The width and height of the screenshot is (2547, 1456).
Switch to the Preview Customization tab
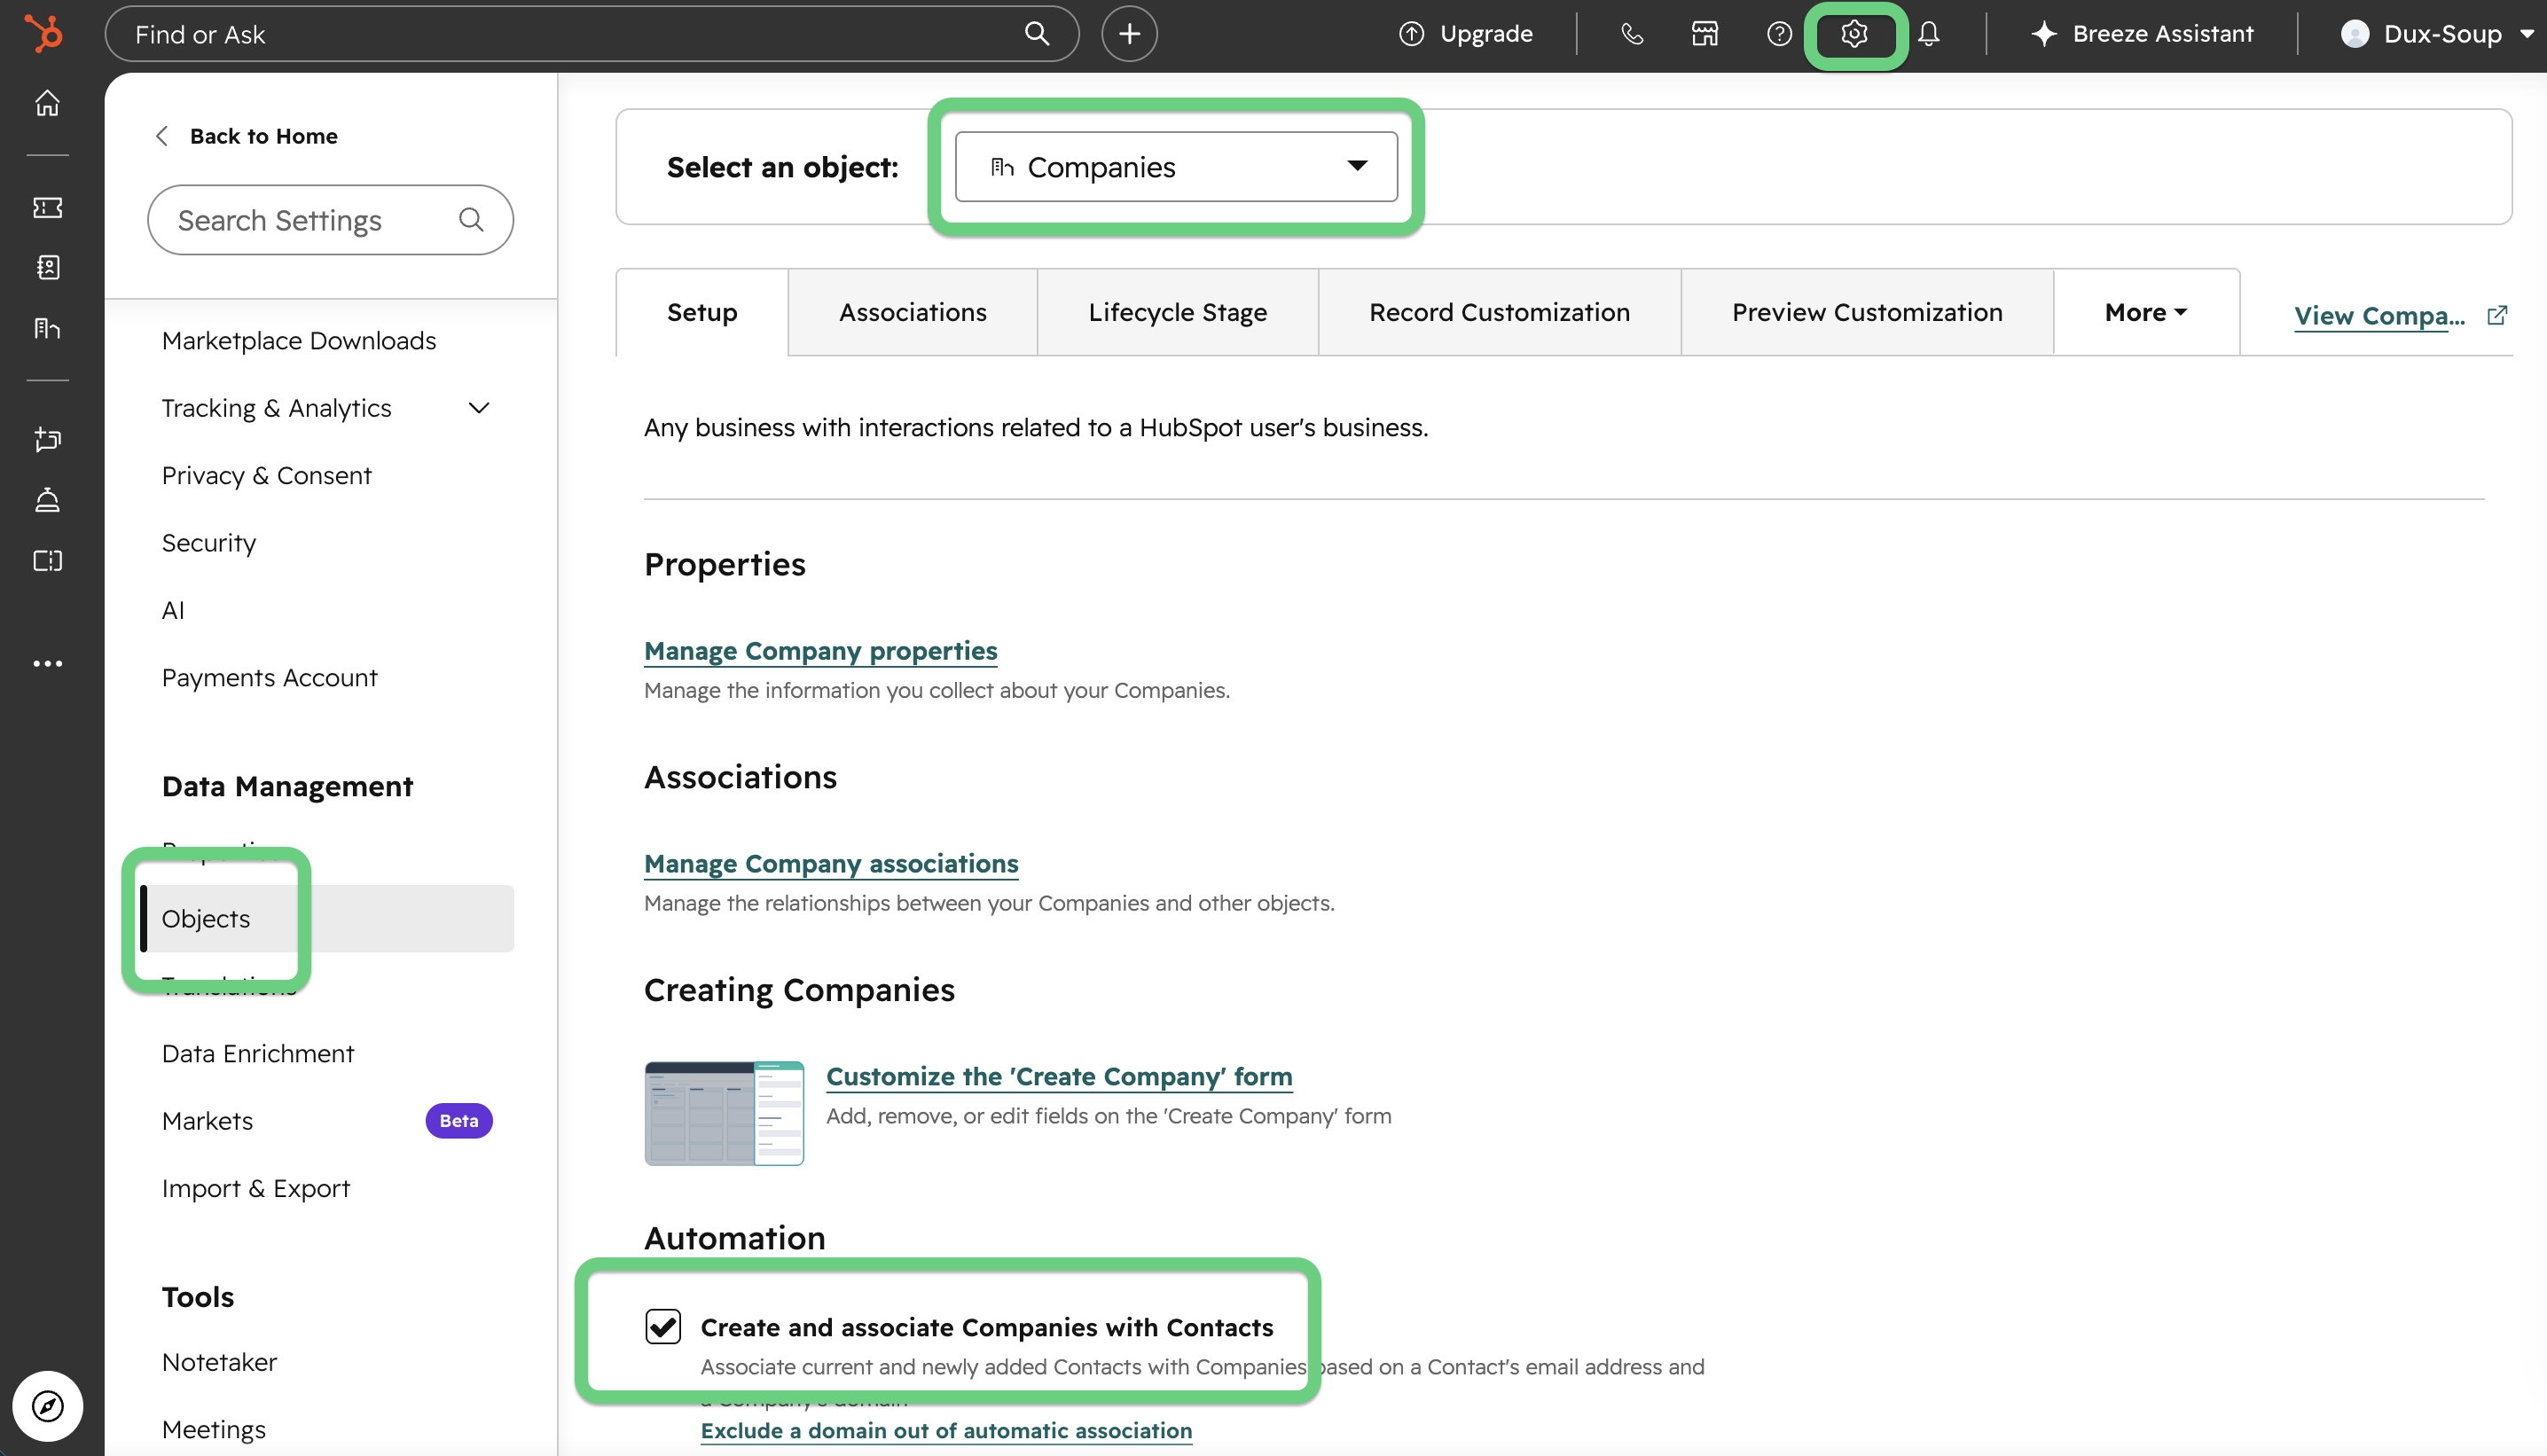click(1867, 312)
